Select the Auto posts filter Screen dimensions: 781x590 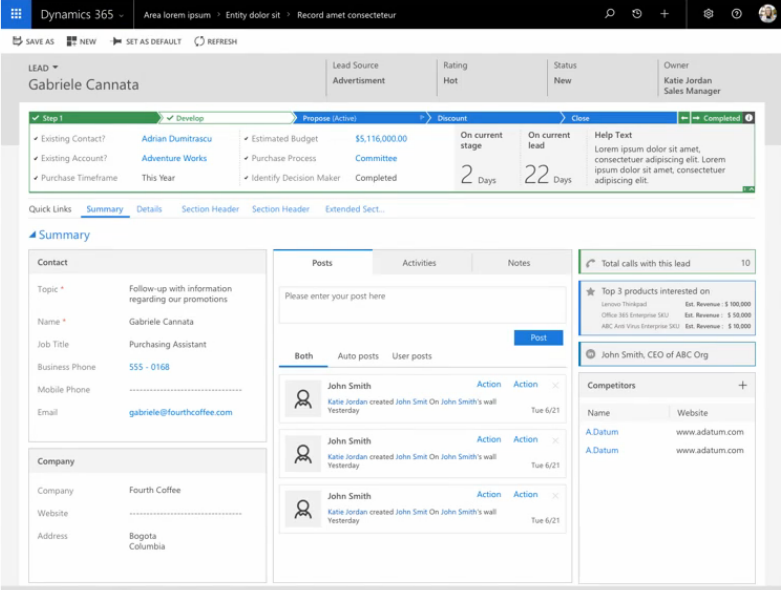click(x=358, y=356)
